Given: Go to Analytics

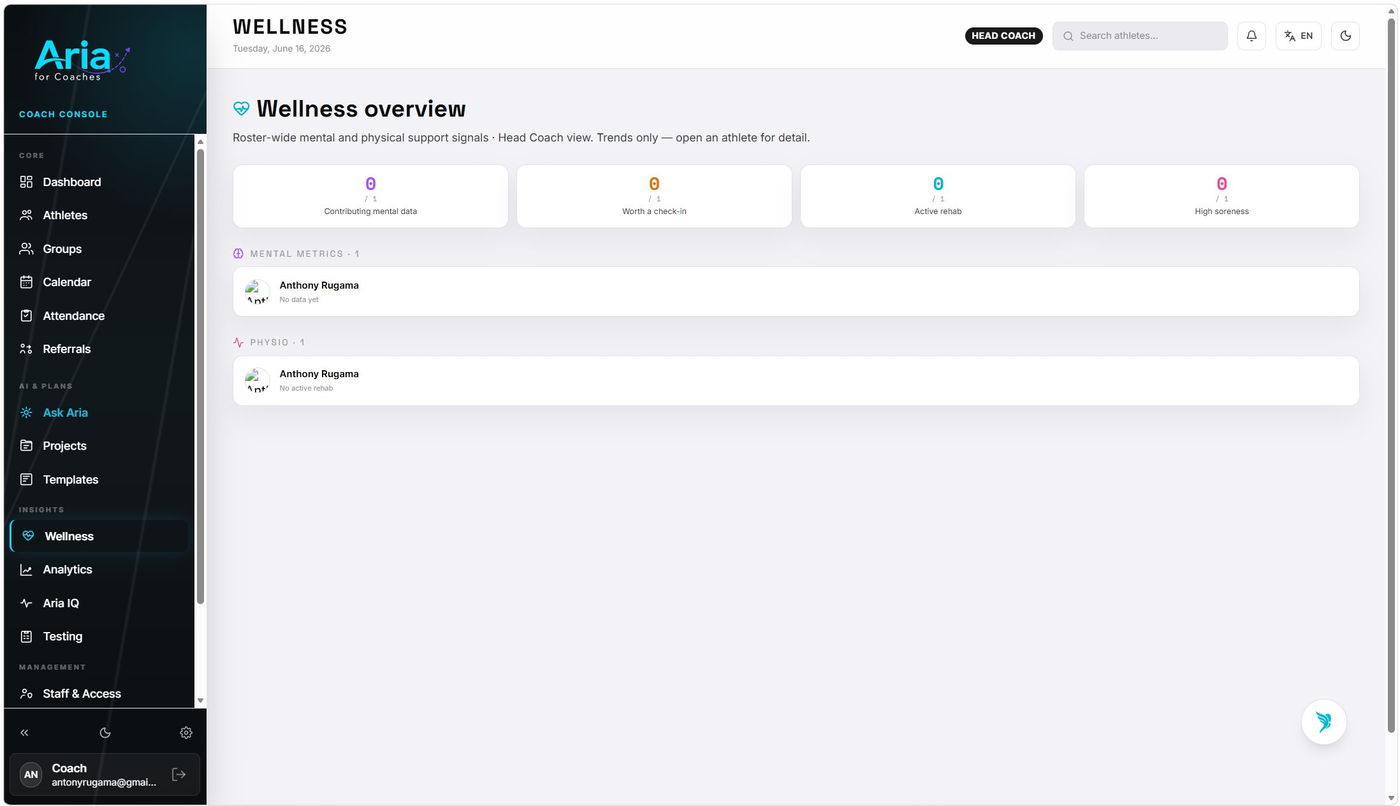Looking at the screenshot, I should point(100,570).
